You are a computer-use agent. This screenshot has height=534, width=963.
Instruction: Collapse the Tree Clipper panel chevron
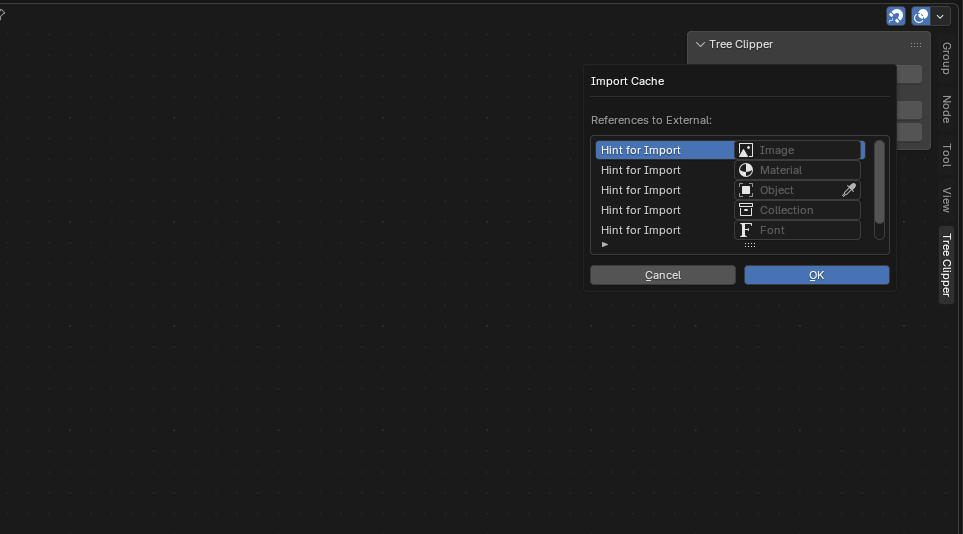(x=700, y=45)
